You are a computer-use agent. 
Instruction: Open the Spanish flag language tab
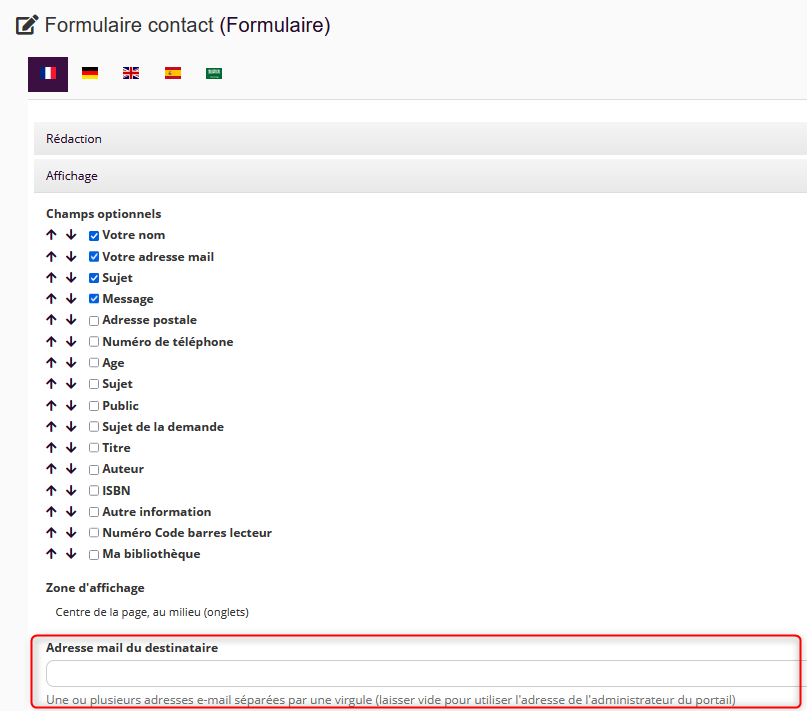(173, 74)
